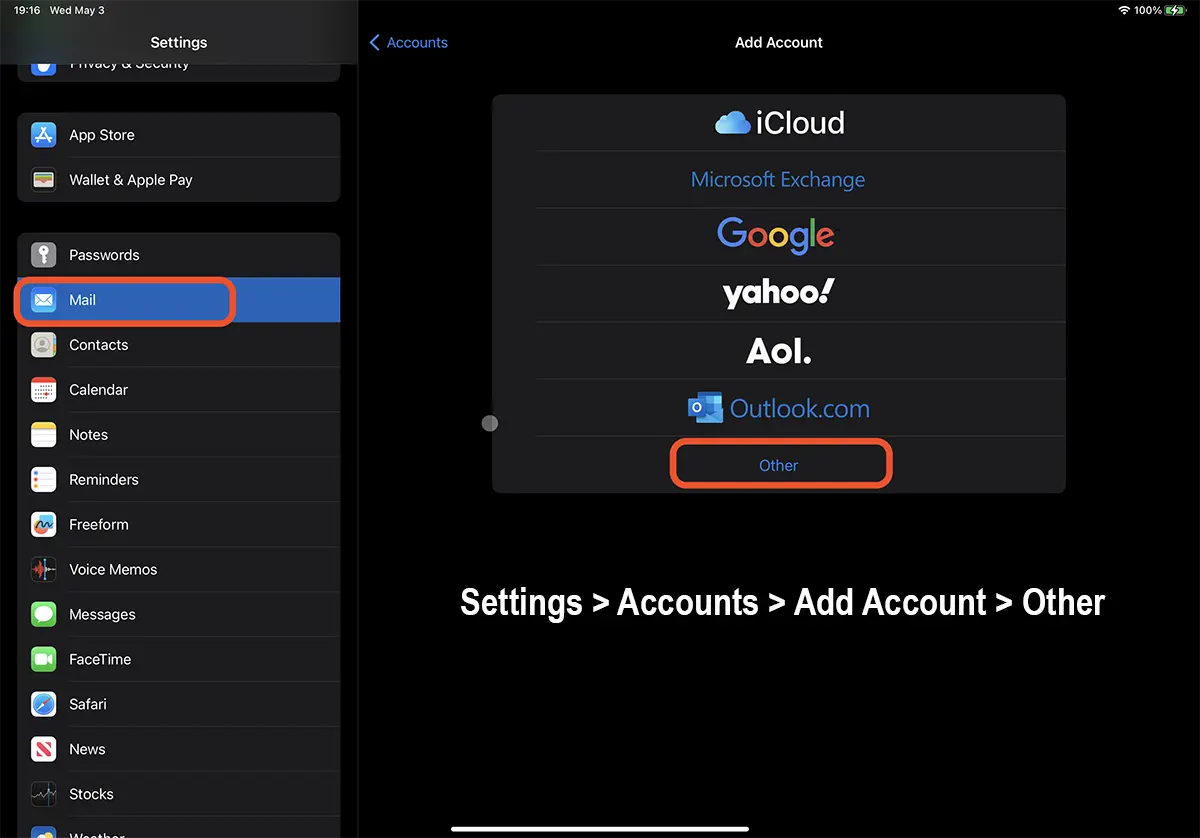Screen dimensions: 1200x838
Task: Tap the 100% battery percentage
Action: coord(1148,10)
